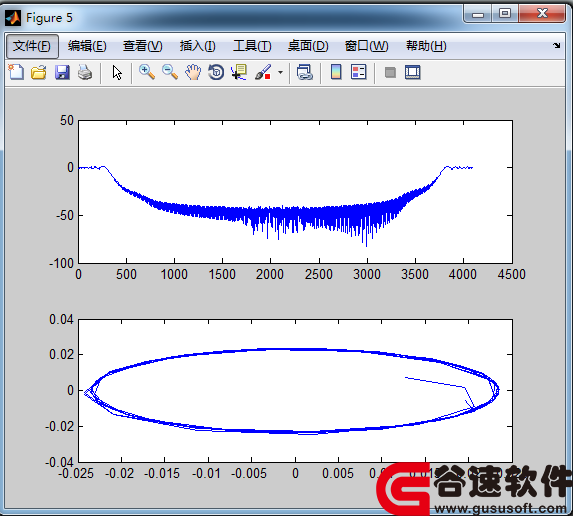Select the Data Cursor tool
The height and width of the screenshot is (516, 573).
239,72
